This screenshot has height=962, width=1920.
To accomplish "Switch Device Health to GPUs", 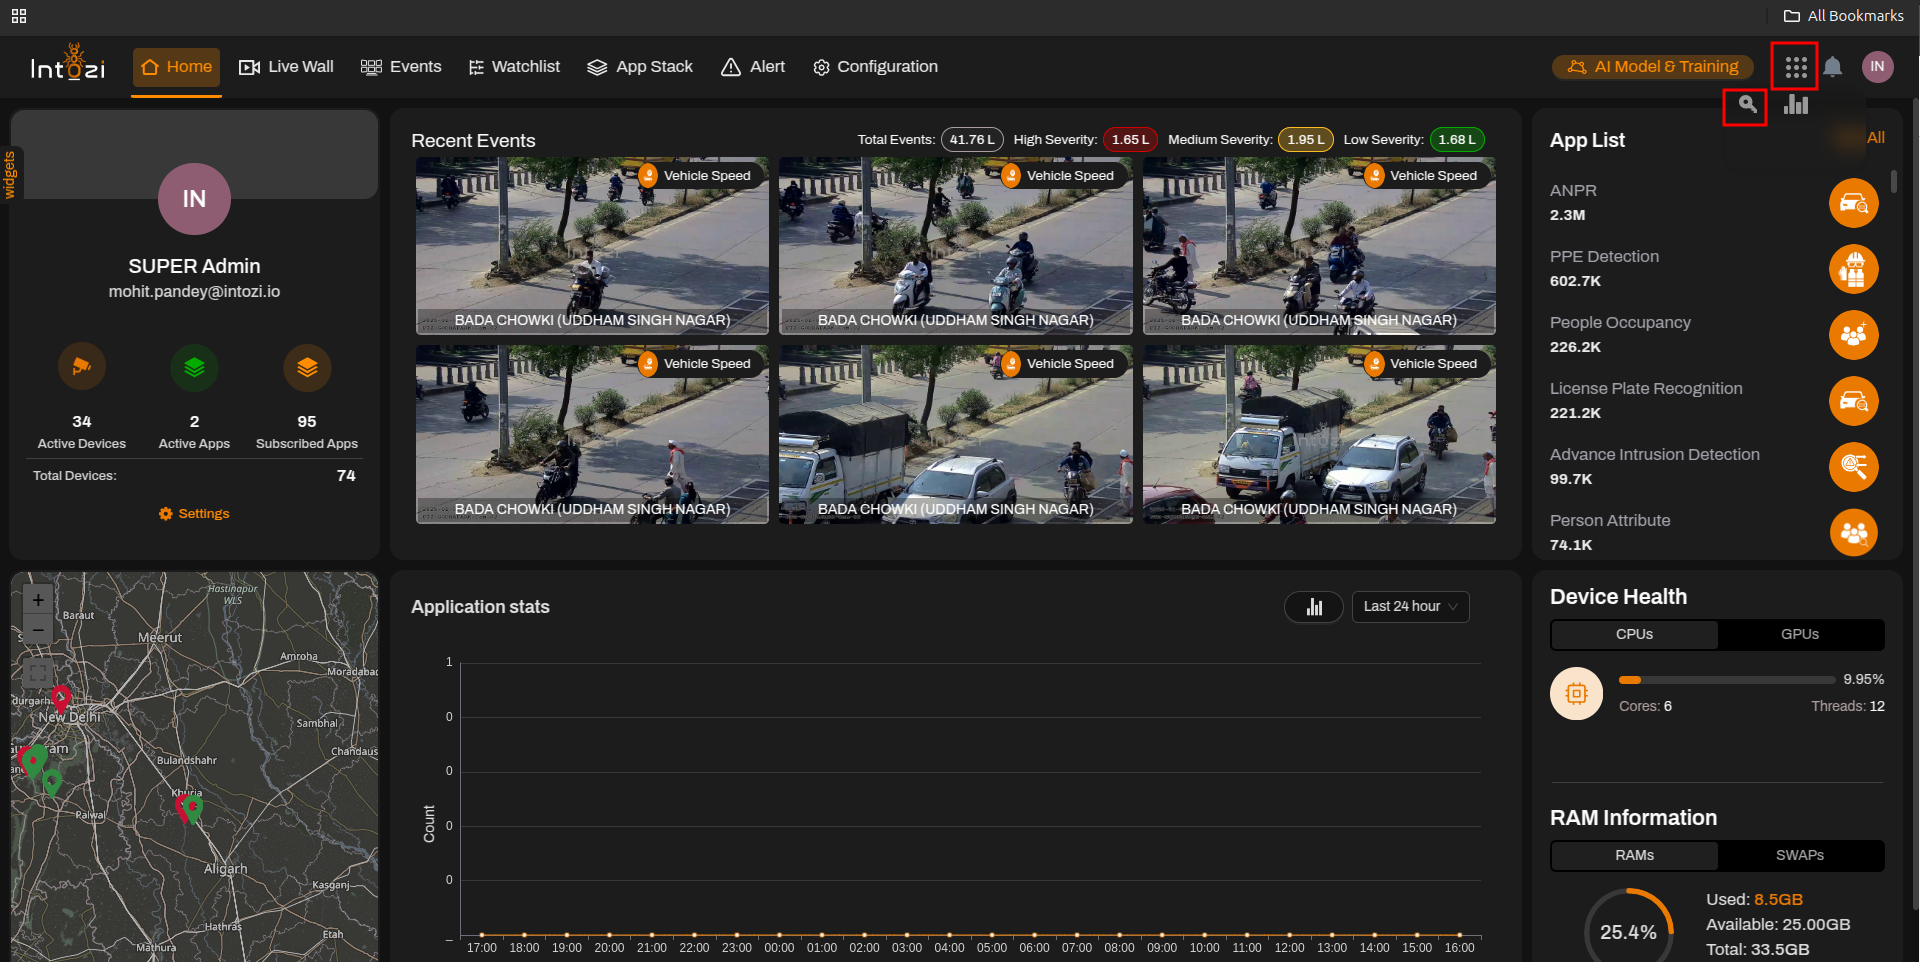I will tap(1799, 634).
